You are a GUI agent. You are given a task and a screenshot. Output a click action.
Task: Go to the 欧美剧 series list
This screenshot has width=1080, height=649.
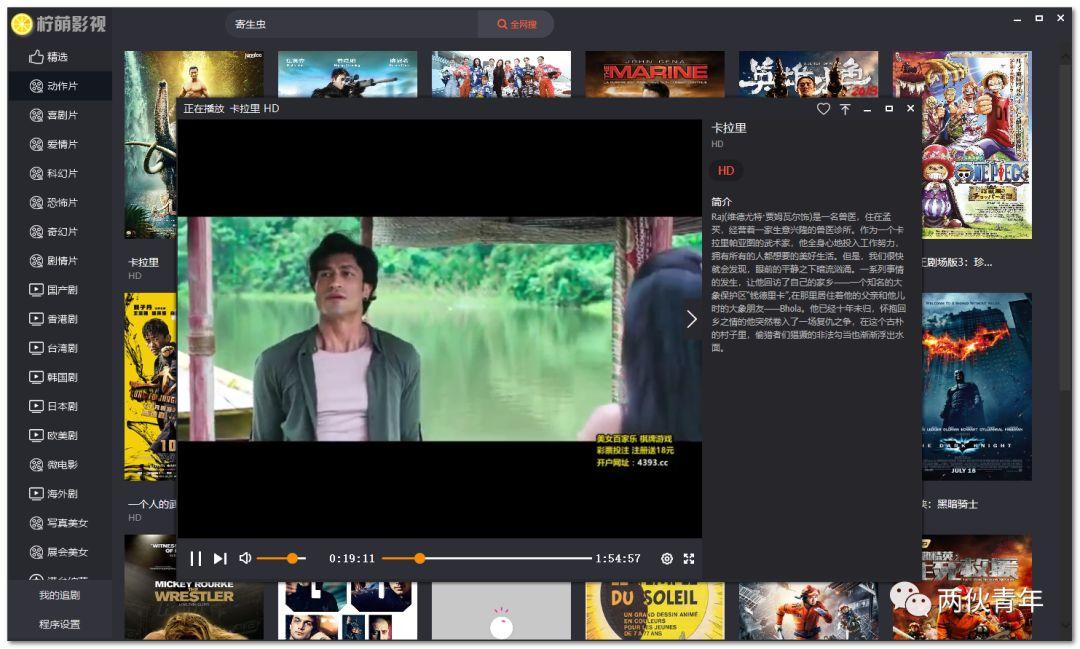pyautogui.click(x=59, y=435)
